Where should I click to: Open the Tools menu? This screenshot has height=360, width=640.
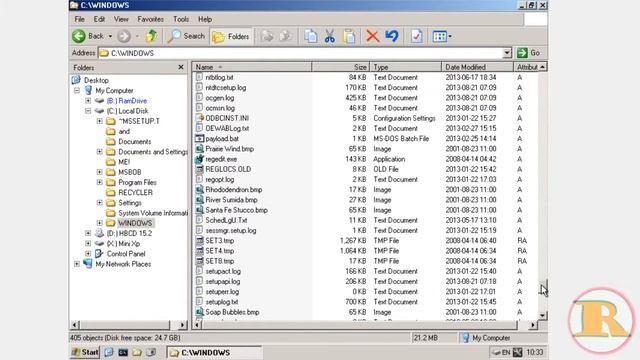tap(181, 19)
